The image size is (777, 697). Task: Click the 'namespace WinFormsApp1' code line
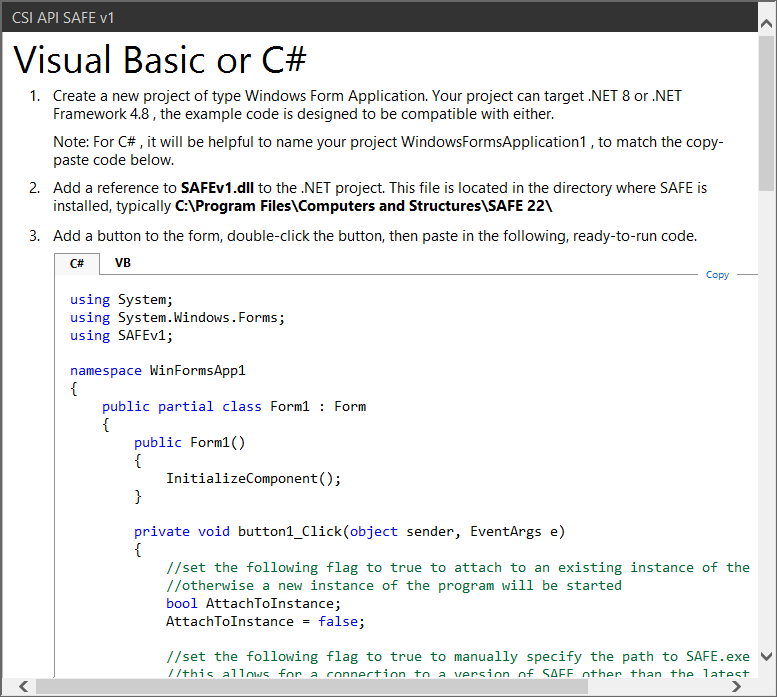click(x=157, y=370)
